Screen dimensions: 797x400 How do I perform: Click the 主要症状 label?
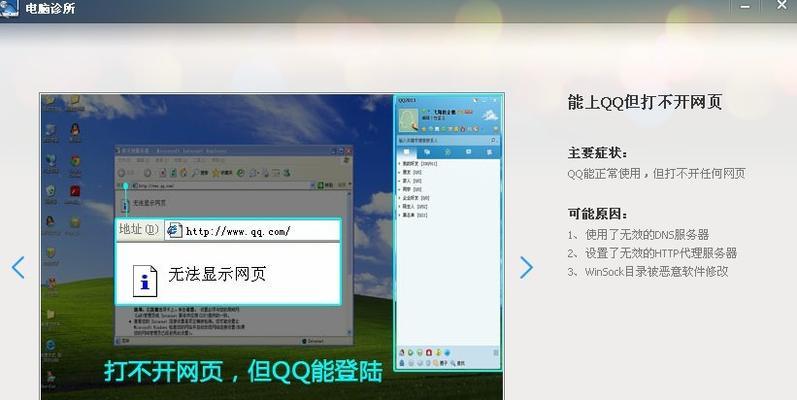click(597, 153)
